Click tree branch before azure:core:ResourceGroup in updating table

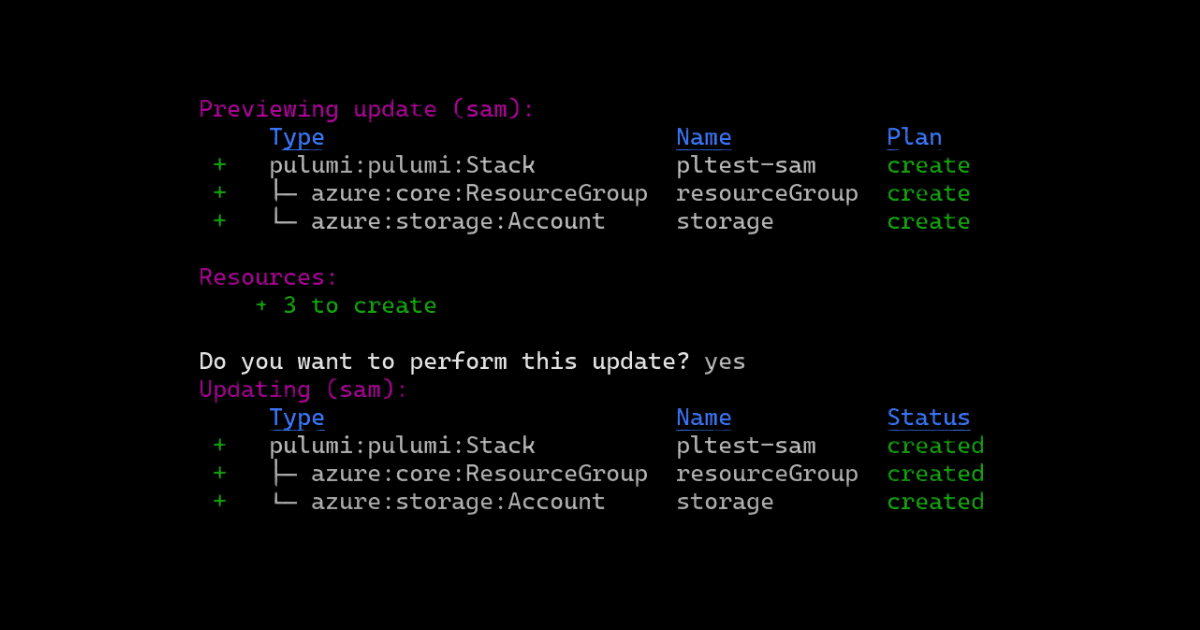coord(283,474)
